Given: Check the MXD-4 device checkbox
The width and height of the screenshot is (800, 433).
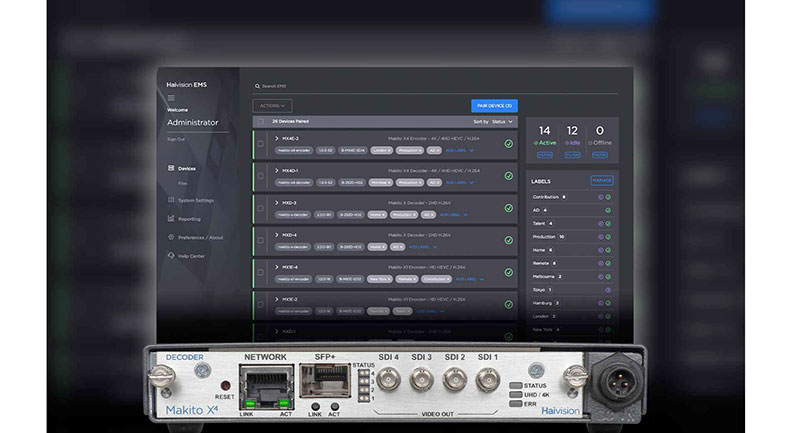Looking at the screenshot, I should [x=260, y=240].
